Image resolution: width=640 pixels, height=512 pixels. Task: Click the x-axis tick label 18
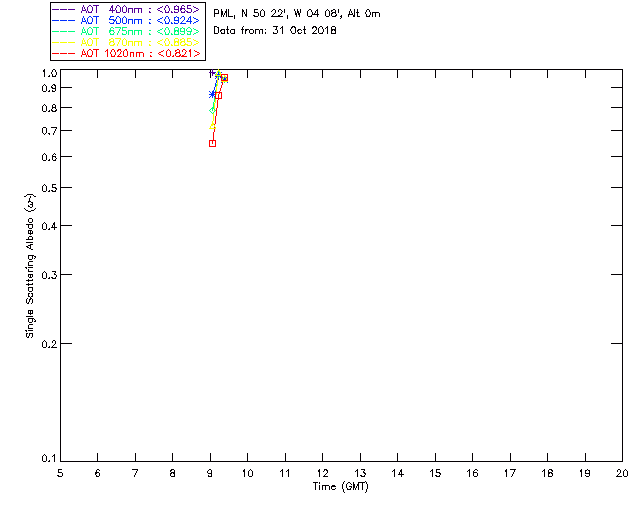[548, 473]
